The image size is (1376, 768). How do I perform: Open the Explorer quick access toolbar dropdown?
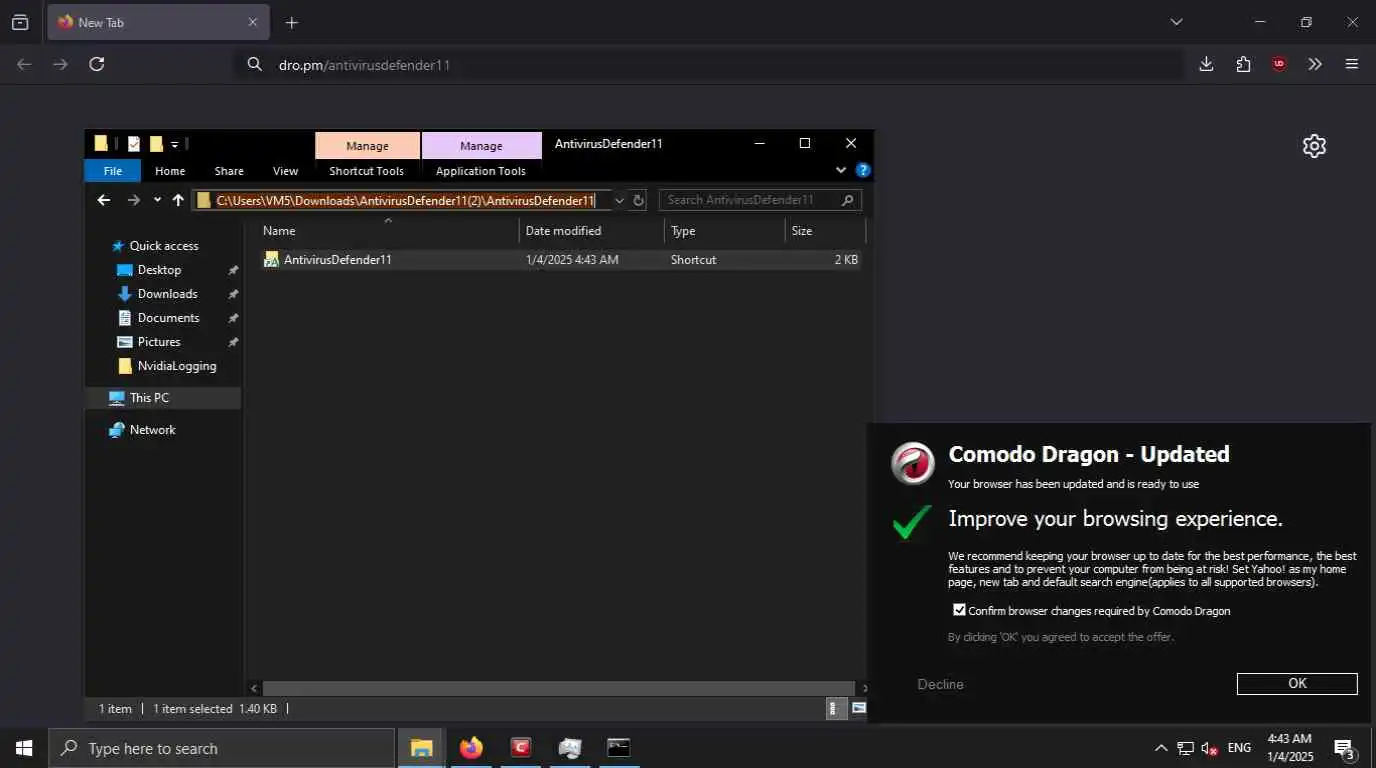[175, 145]
